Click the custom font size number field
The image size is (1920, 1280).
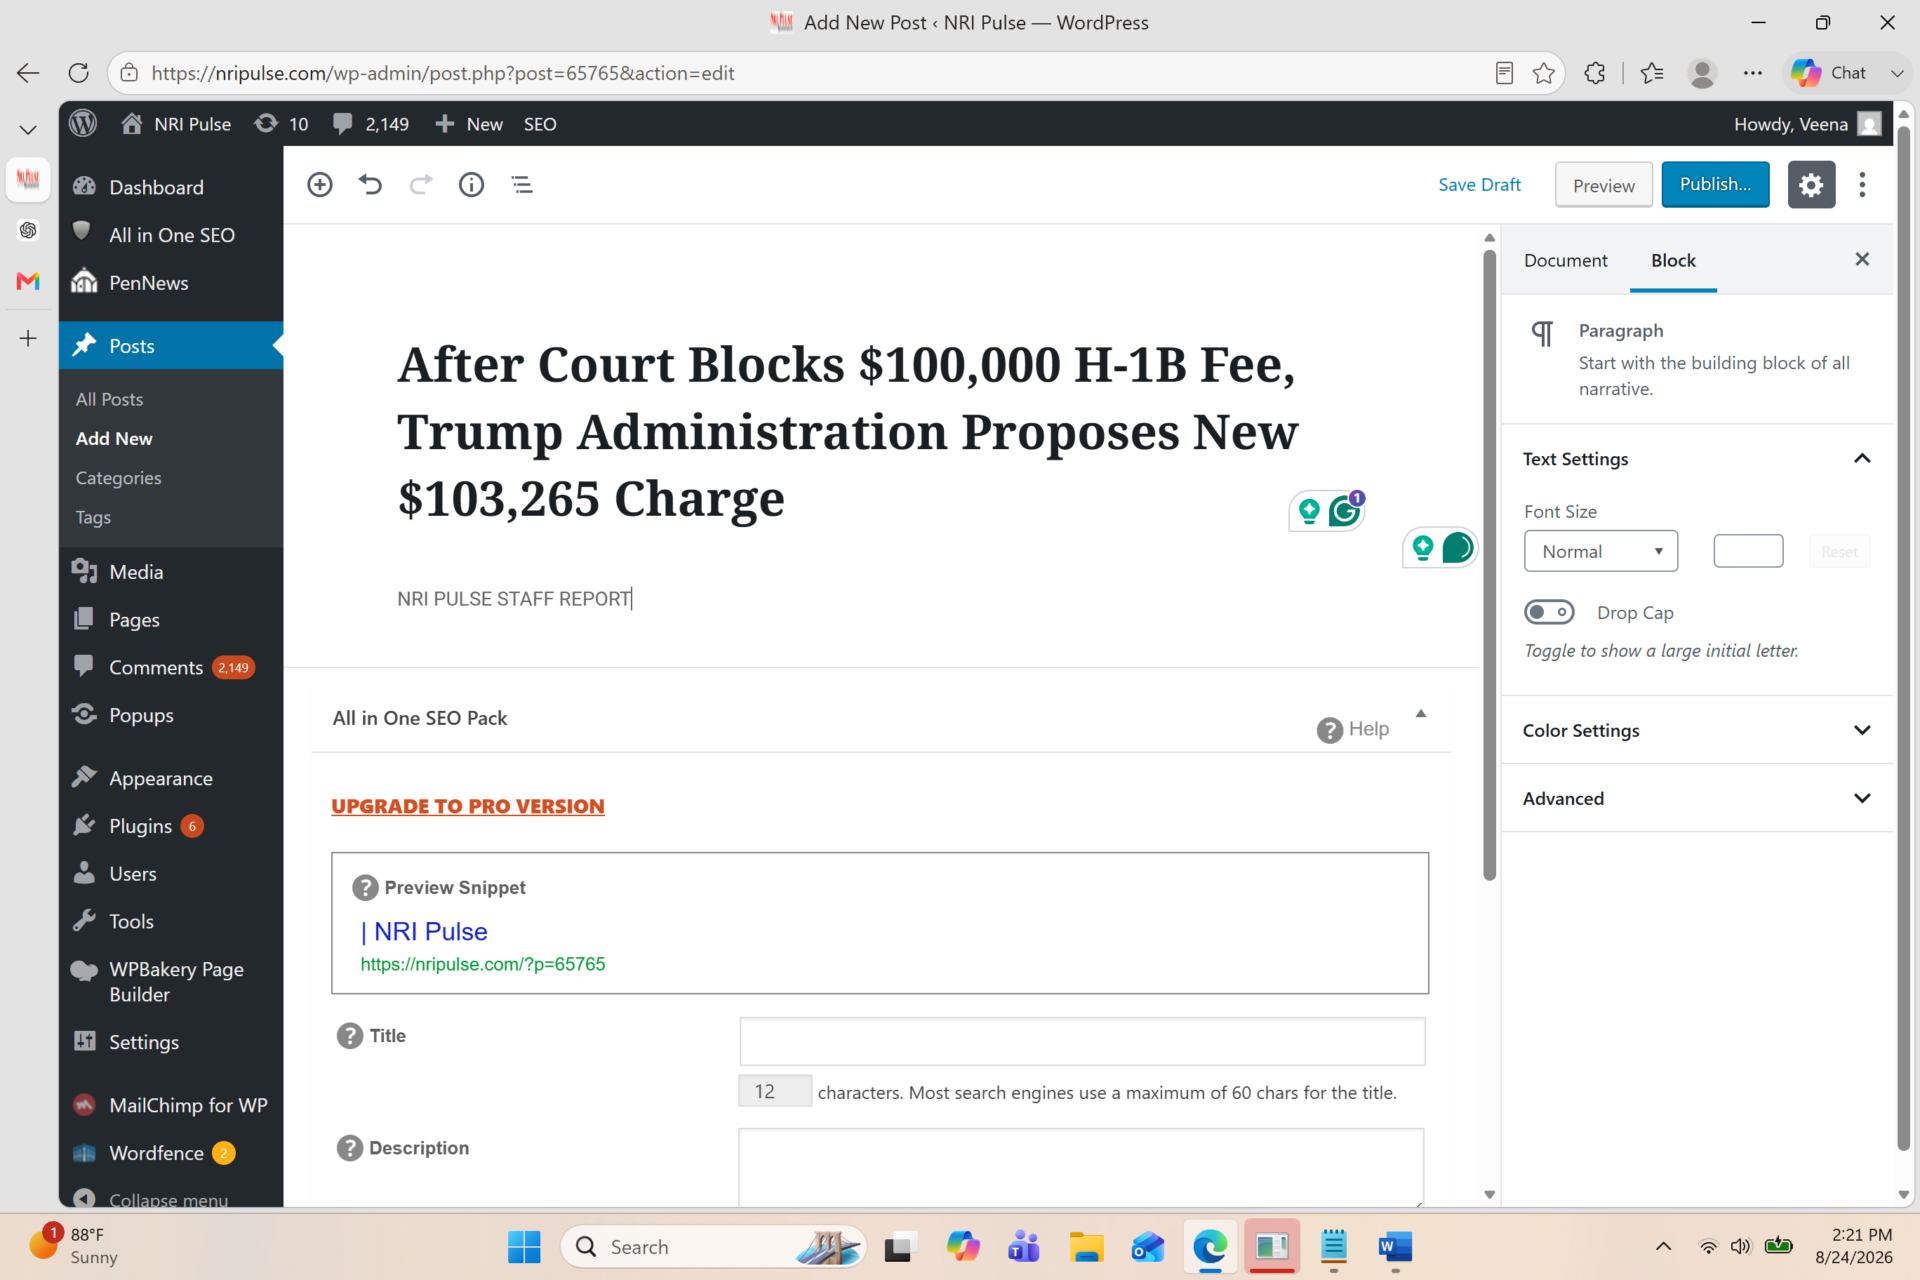click(x=1748, y=551)
